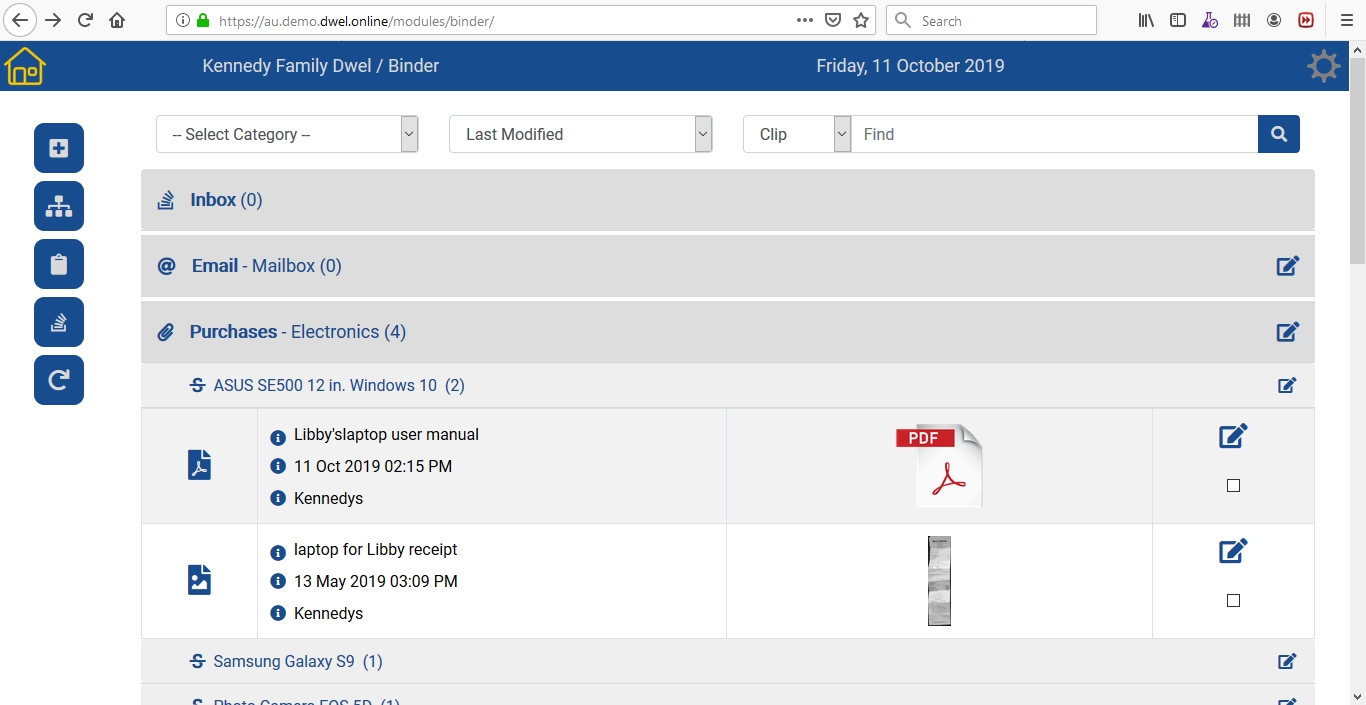Expand the Inbox section

pos(727,200)
